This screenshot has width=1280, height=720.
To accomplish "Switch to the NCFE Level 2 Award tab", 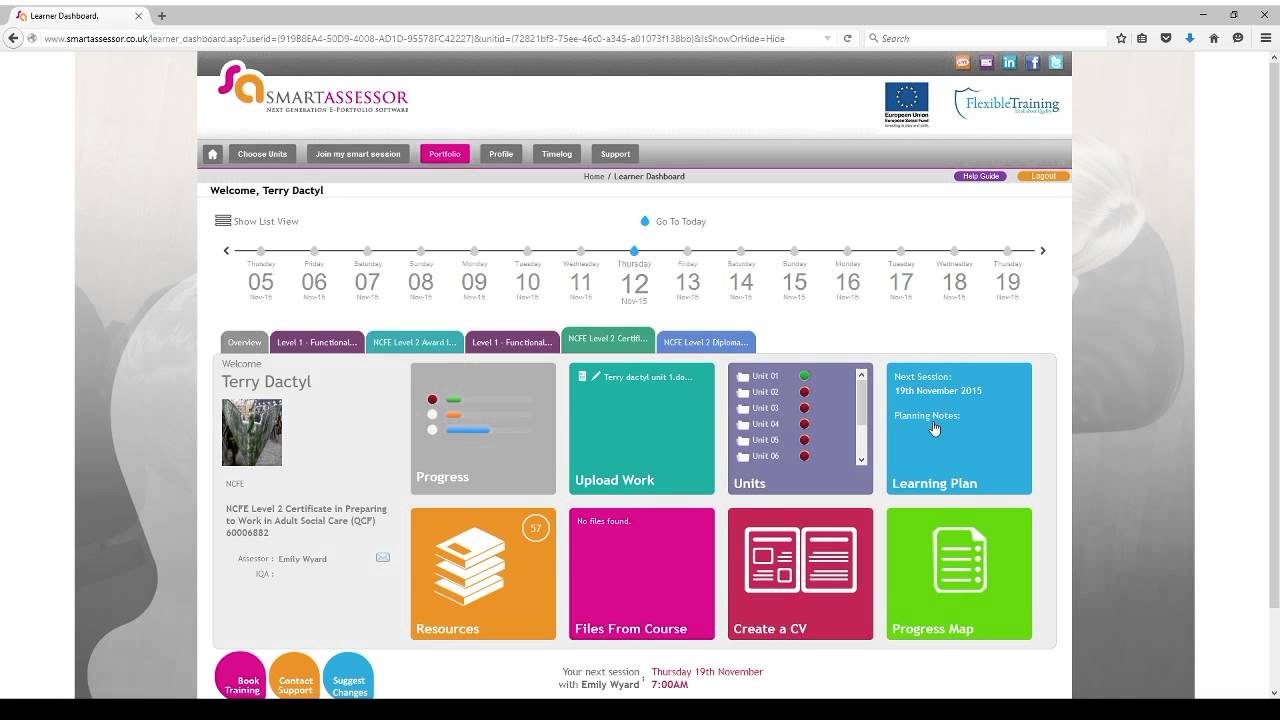I will click(415, 342).
